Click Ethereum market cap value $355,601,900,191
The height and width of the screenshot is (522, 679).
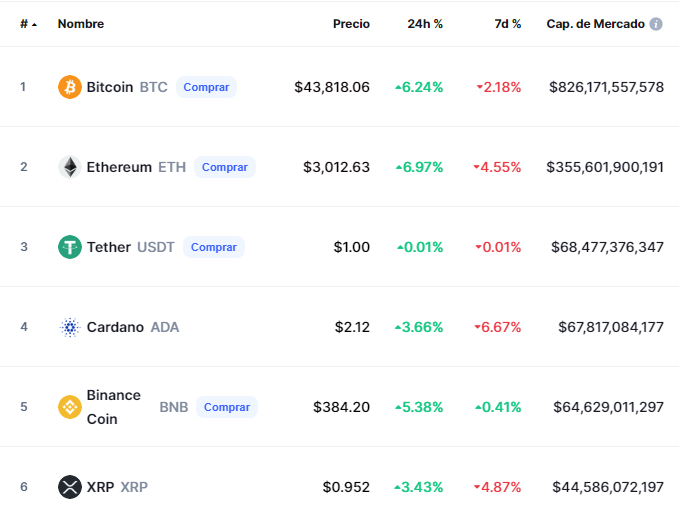pos(605,167)
